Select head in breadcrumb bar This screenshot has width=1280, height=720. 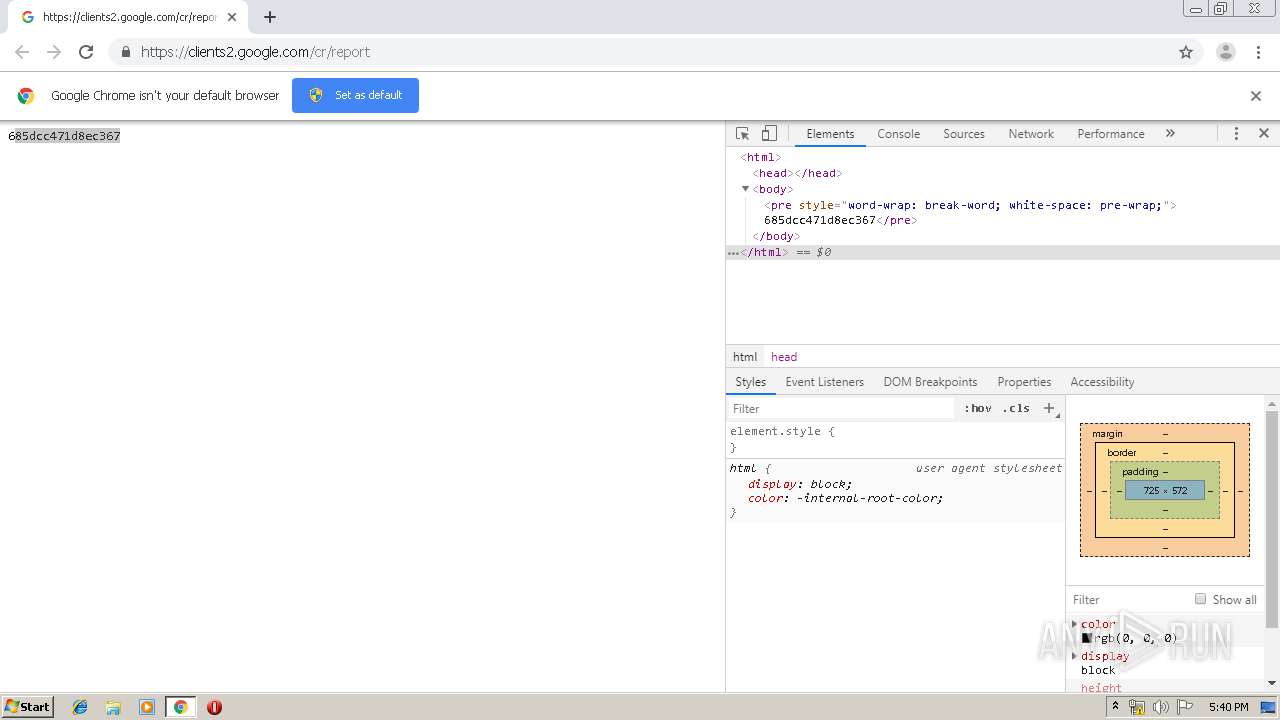(x=784, y=357)
